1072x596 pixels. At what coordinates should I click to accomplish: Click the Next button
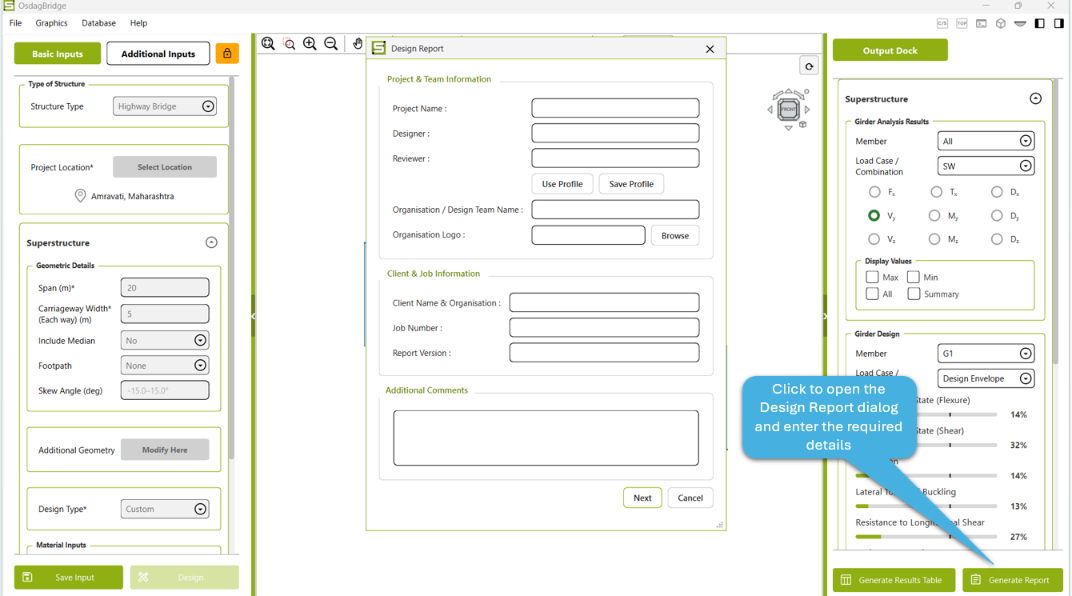click(x=643, y=498)
